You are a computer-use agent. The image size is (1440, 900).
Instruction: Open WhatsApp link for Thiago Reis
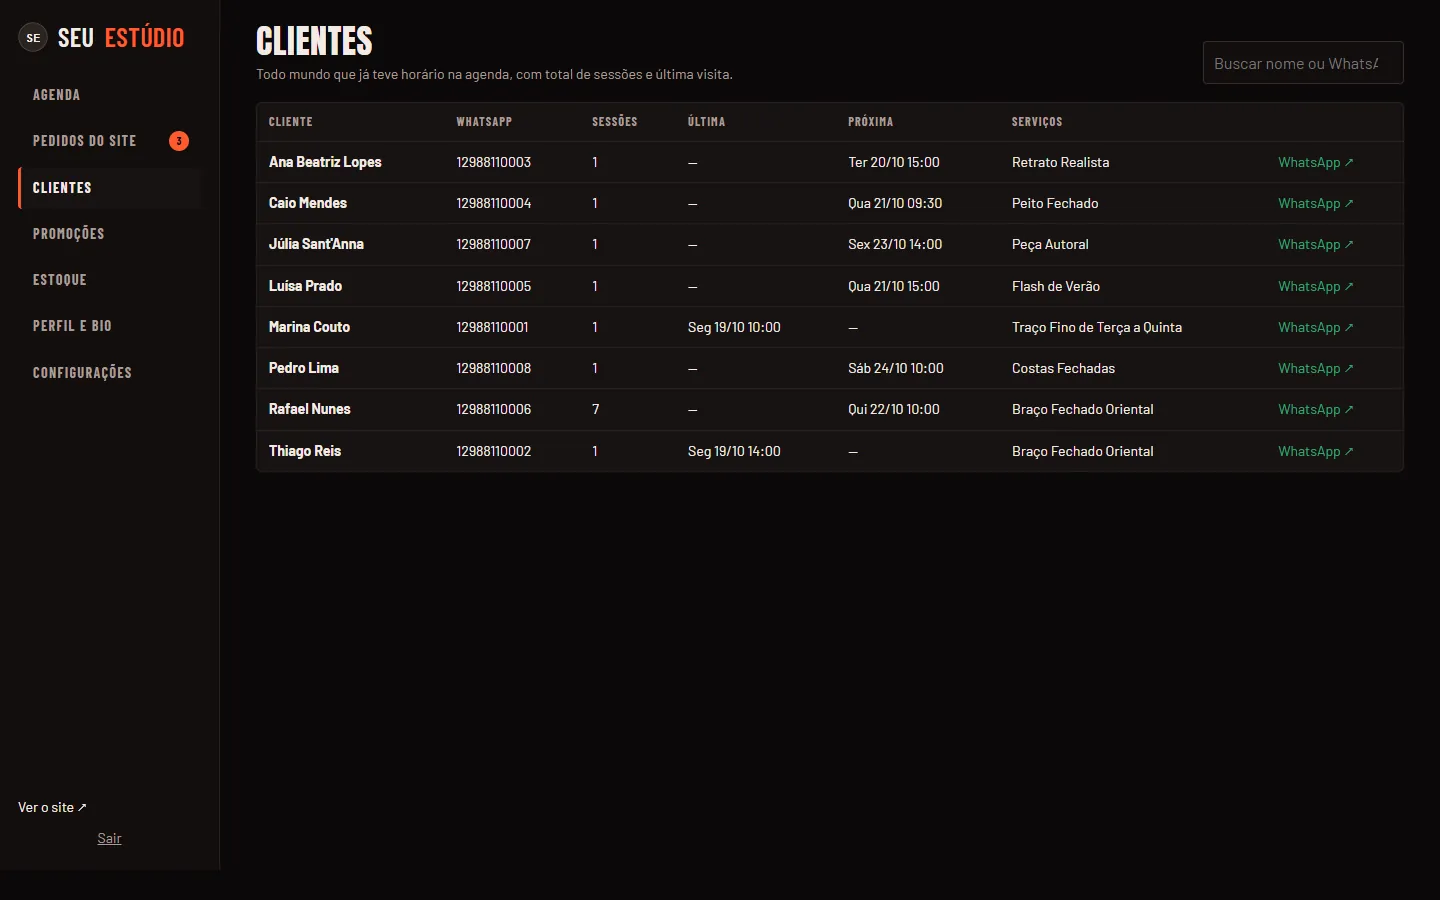pos(1315,451)
